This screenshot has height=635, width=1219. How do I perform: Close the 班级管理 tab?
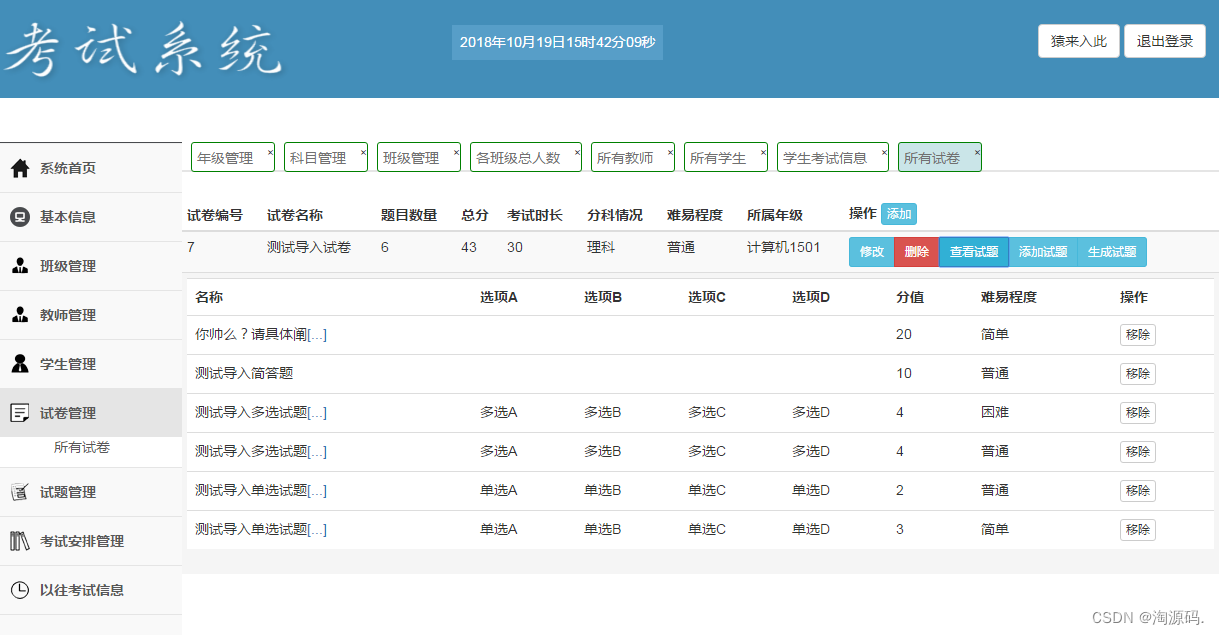coord(456,152)
